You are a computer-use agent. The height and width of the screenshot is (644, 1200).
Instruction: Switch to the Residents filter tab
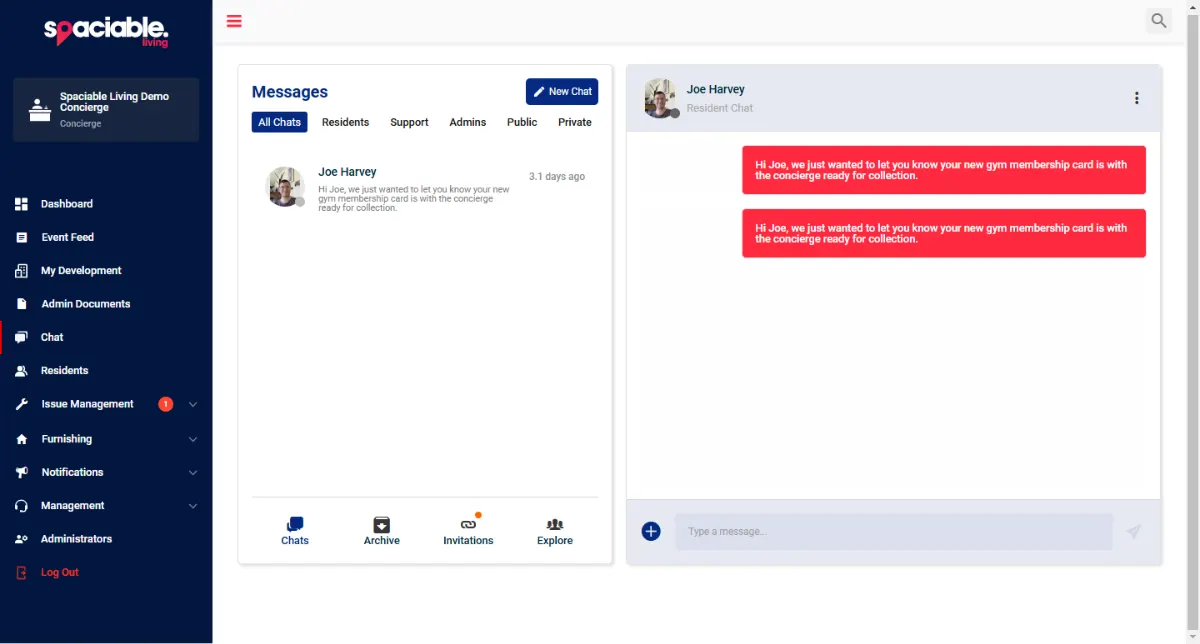tap(345, 122)
